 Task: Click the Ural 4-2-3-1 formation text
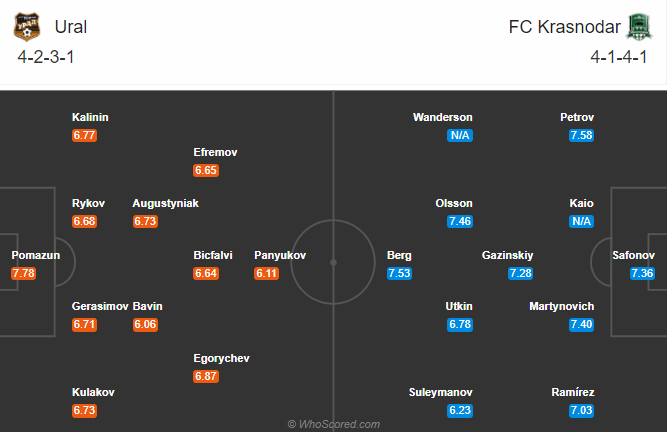(x=46, y=57)
